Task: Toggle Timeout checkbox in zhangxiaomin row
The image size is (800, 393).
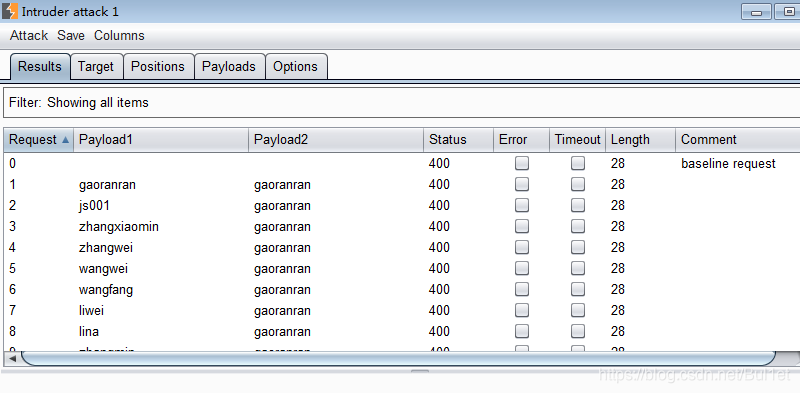Action: pos(578,226)
